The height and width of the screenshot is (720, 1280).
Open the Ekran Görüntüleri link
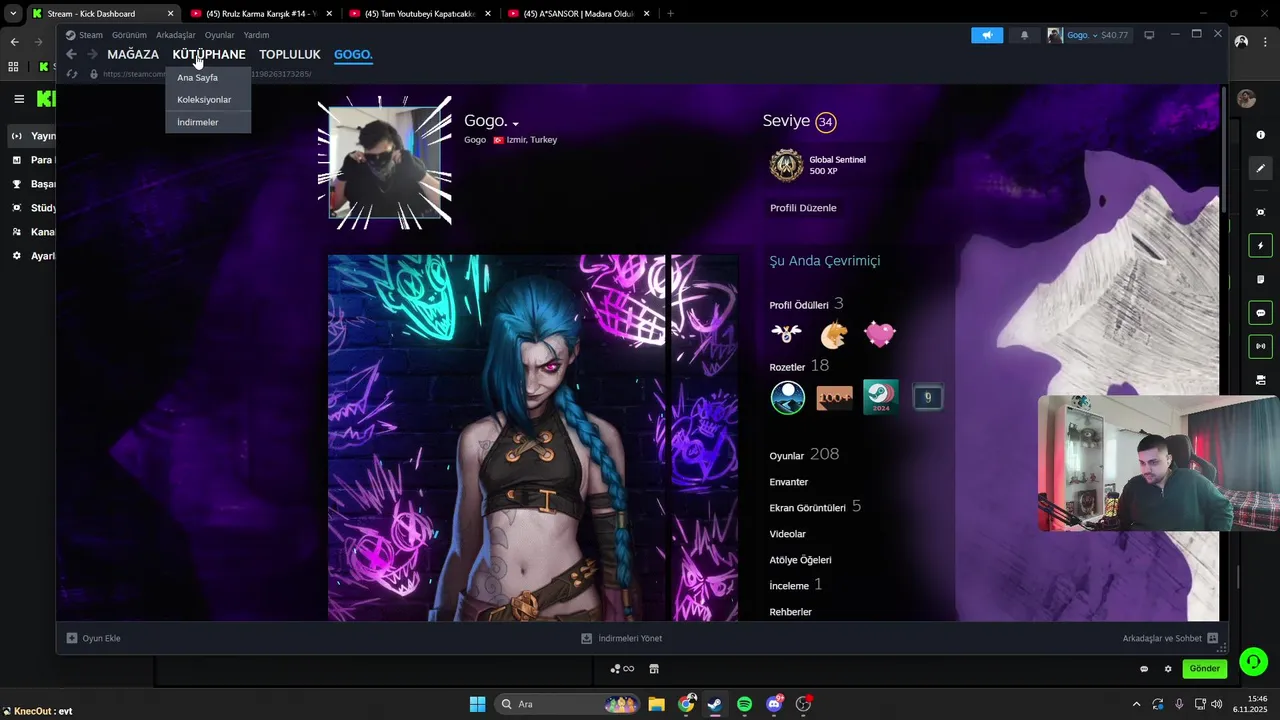pos(815,507)
